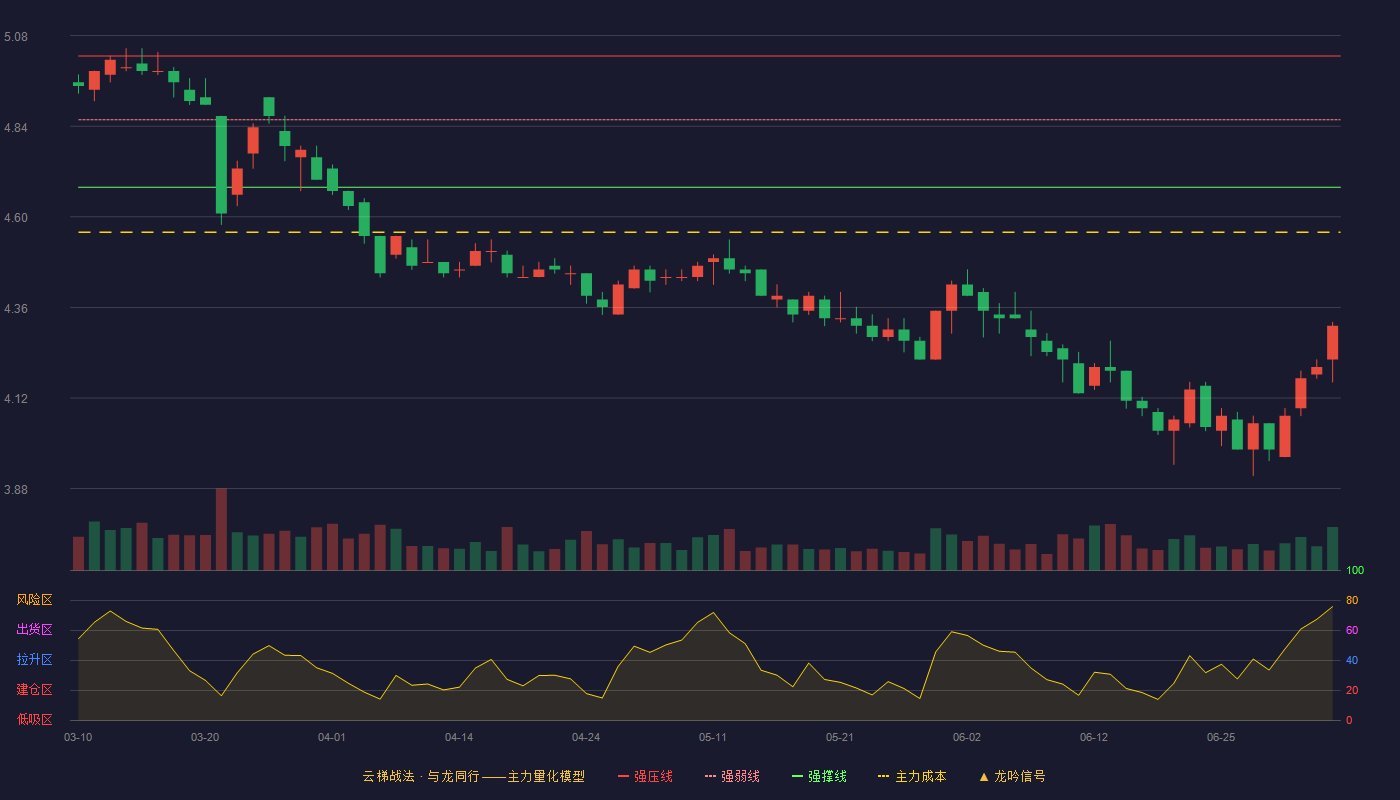Click the green 100 indicator scale value
This screenshot has height=800, width=1400.
pos(1355,570)
